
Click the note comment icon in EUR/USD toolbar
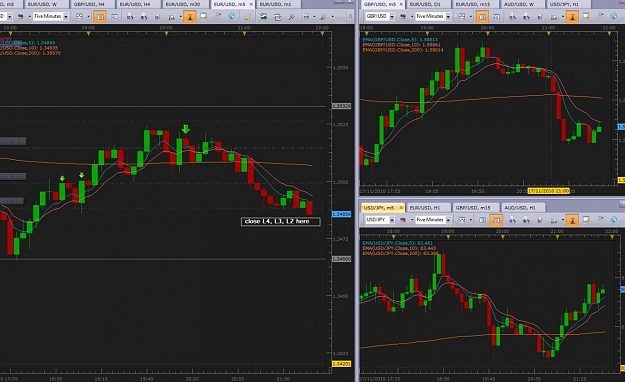204,16
